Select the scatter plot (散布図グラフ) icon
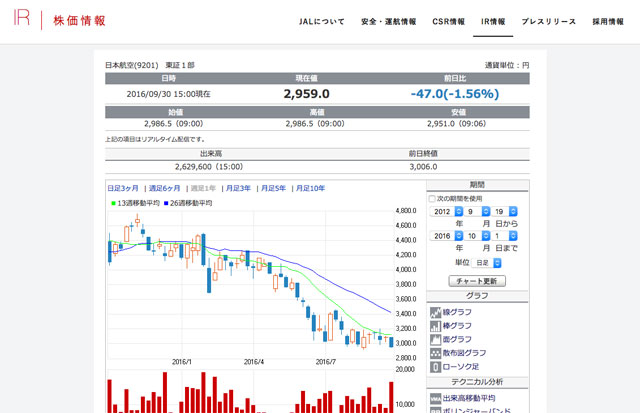640x413 pixels. tap(436, 352)
